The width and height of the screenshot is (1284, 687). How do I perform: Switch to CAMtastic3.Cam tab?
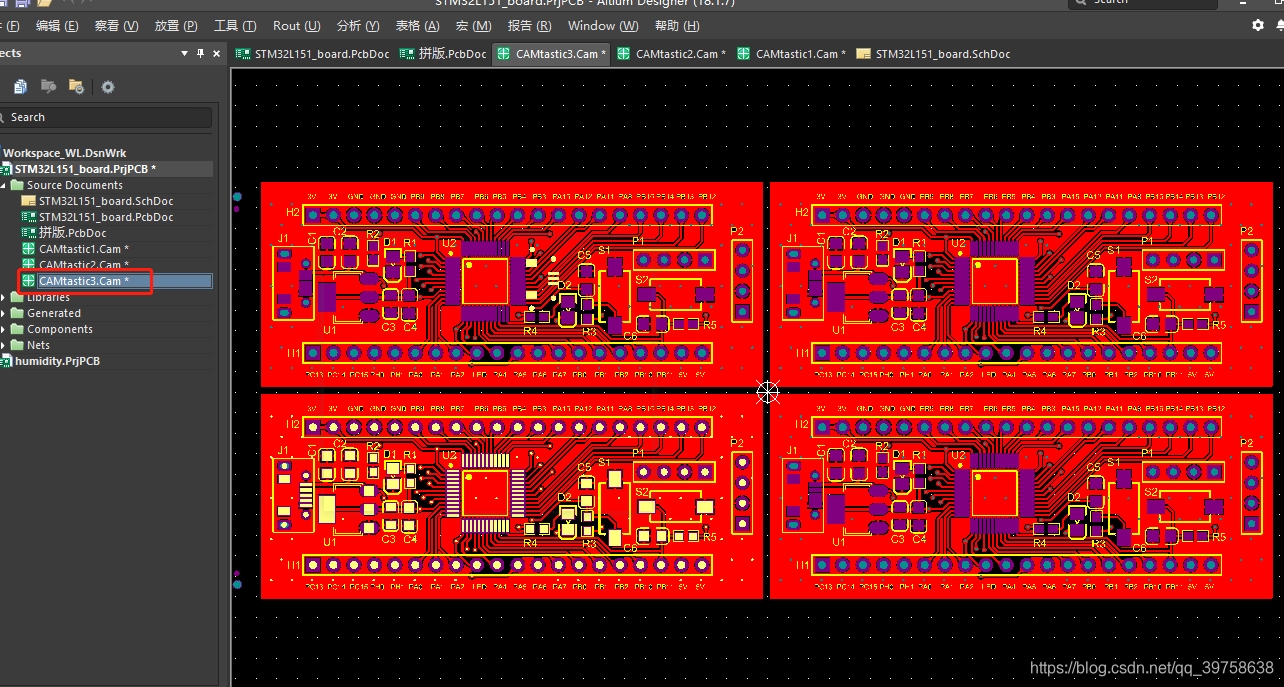[551, 54]
